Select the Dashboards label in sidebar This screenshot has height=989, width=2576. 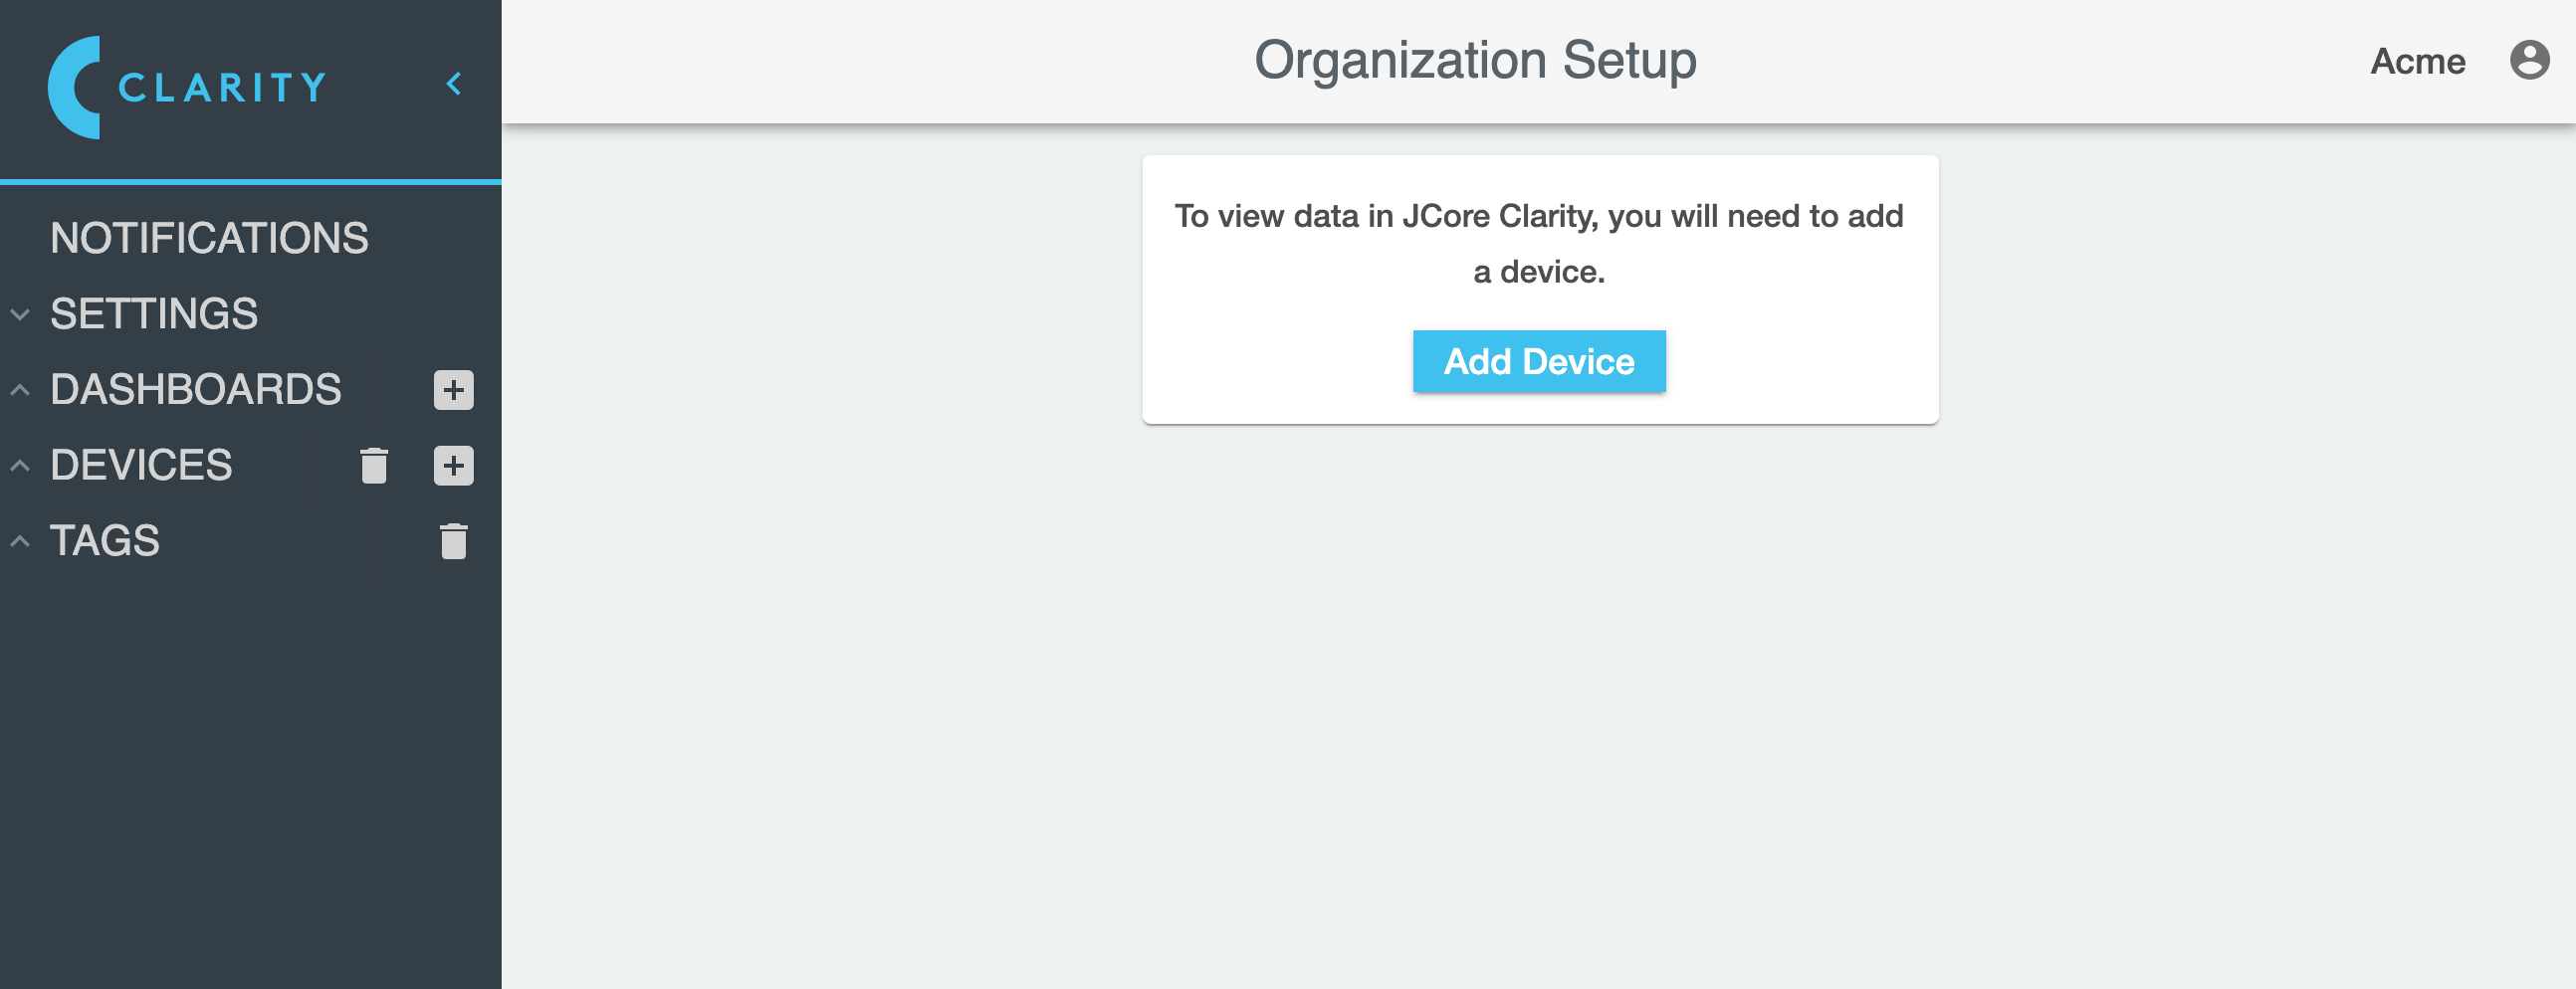(x=196, y=390)
